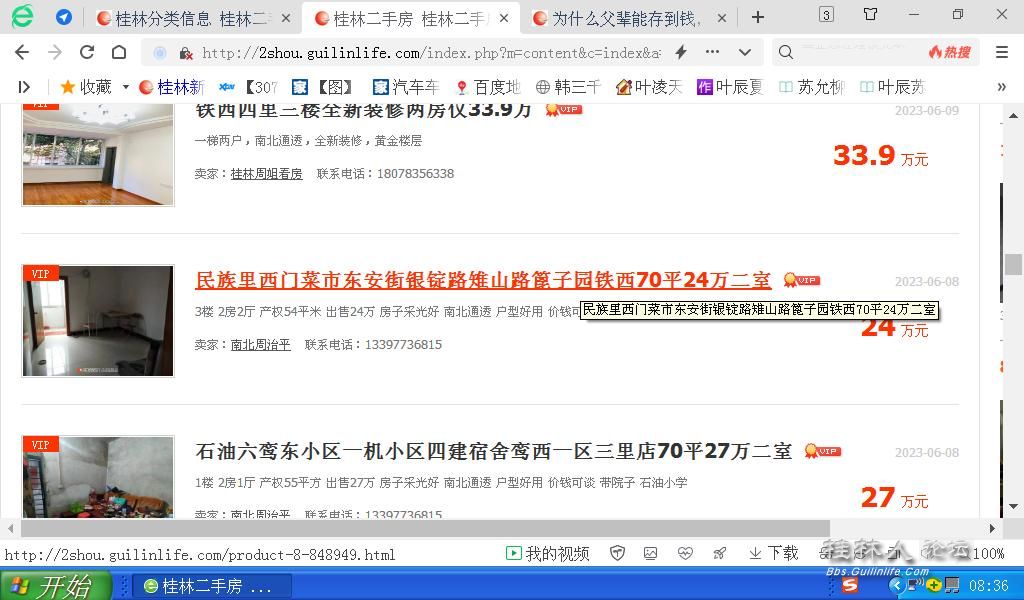Go forward to the next page
Image resolution: width=1024 pixels, height=600 pixels.
[x=55, y=52]
